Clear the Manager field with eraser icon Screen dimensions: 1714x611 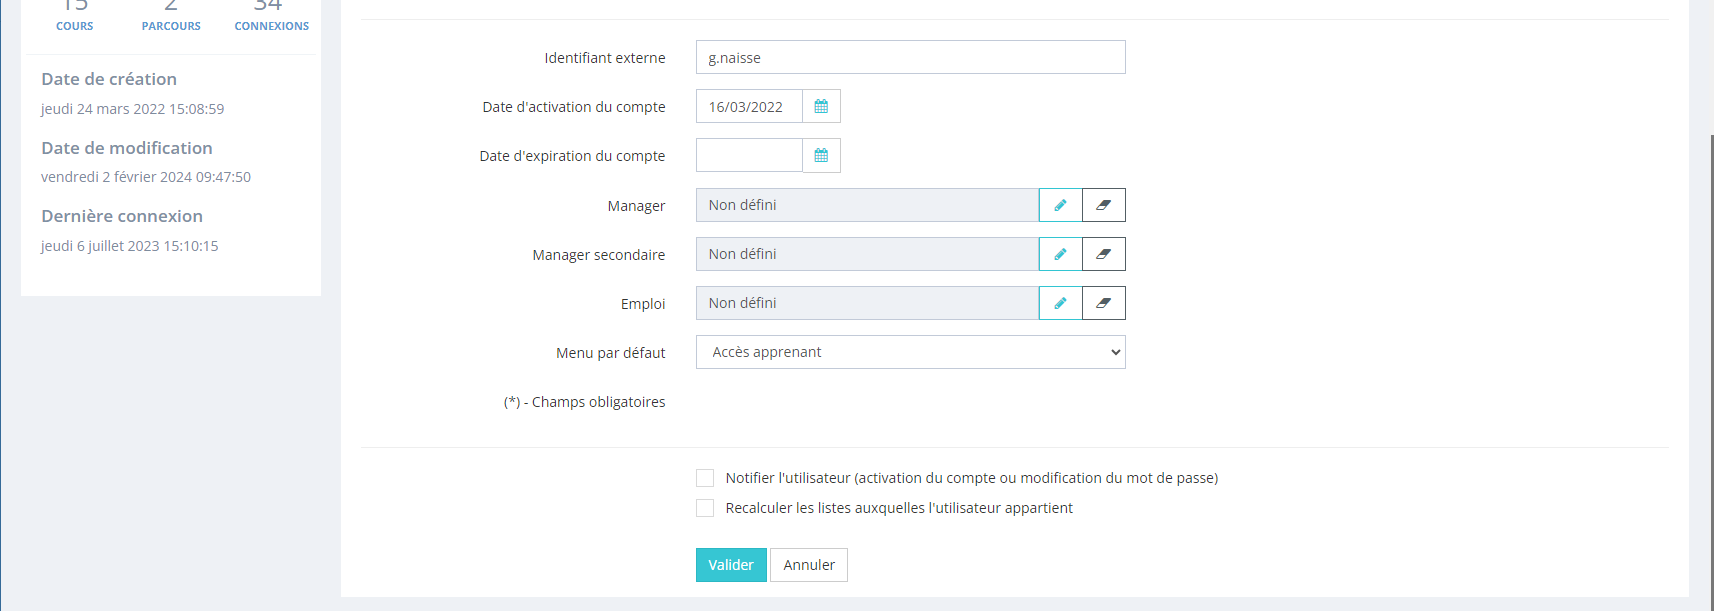click(x=1103, y=205)
